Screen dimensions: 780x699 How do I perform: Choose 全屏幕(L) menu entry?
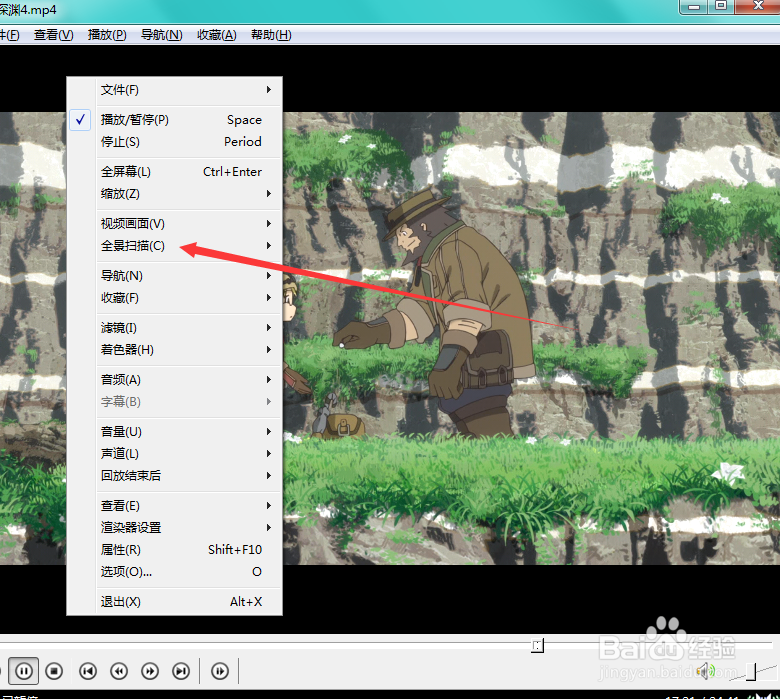(x=175, y=172)
